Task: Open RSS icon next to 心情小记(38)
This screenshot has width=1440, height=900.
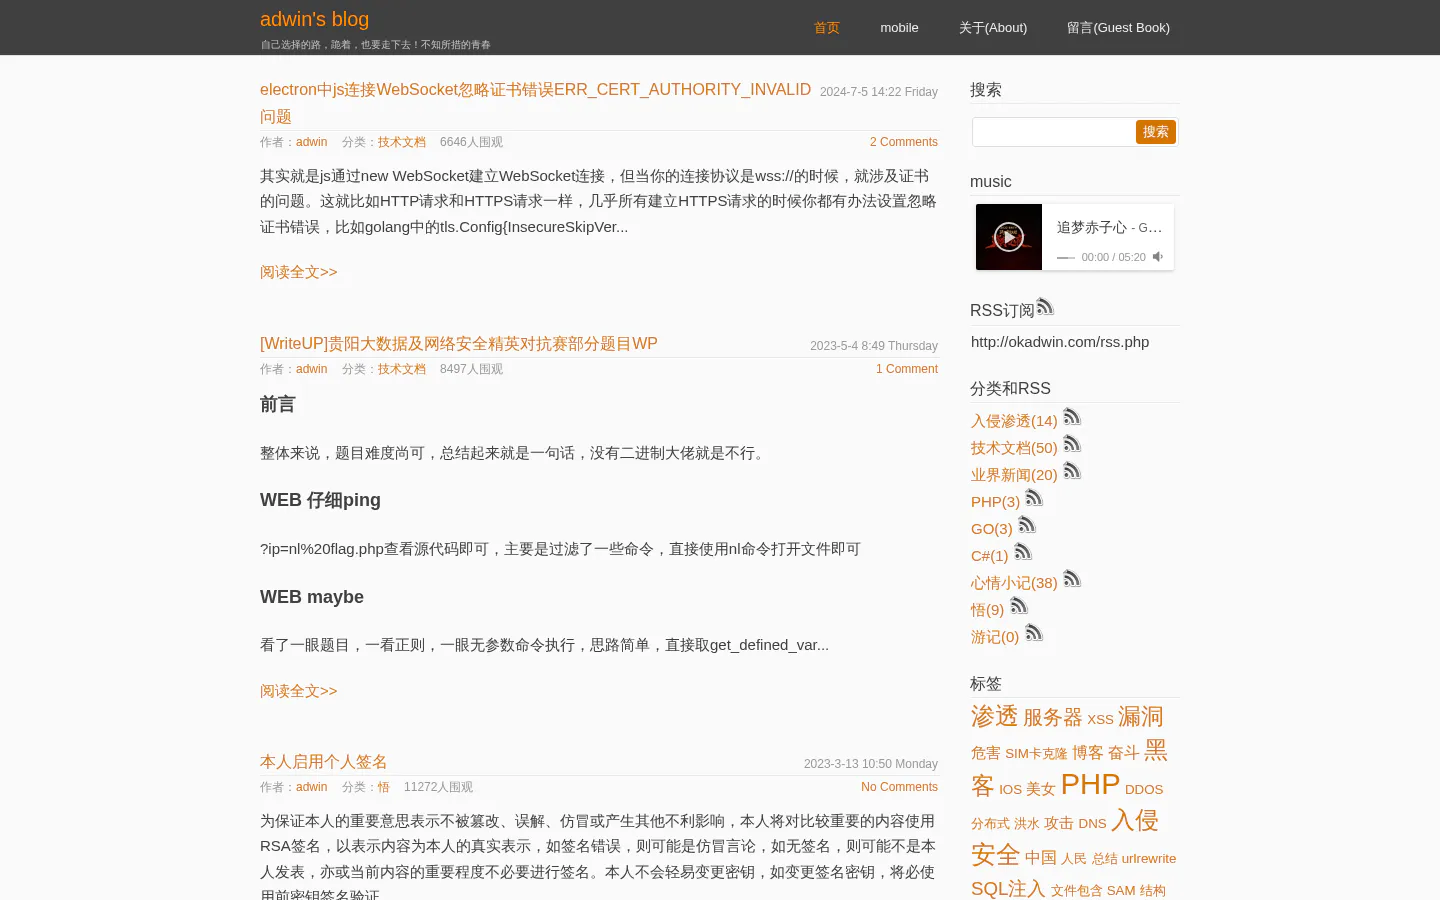Action: (1072, 578)
